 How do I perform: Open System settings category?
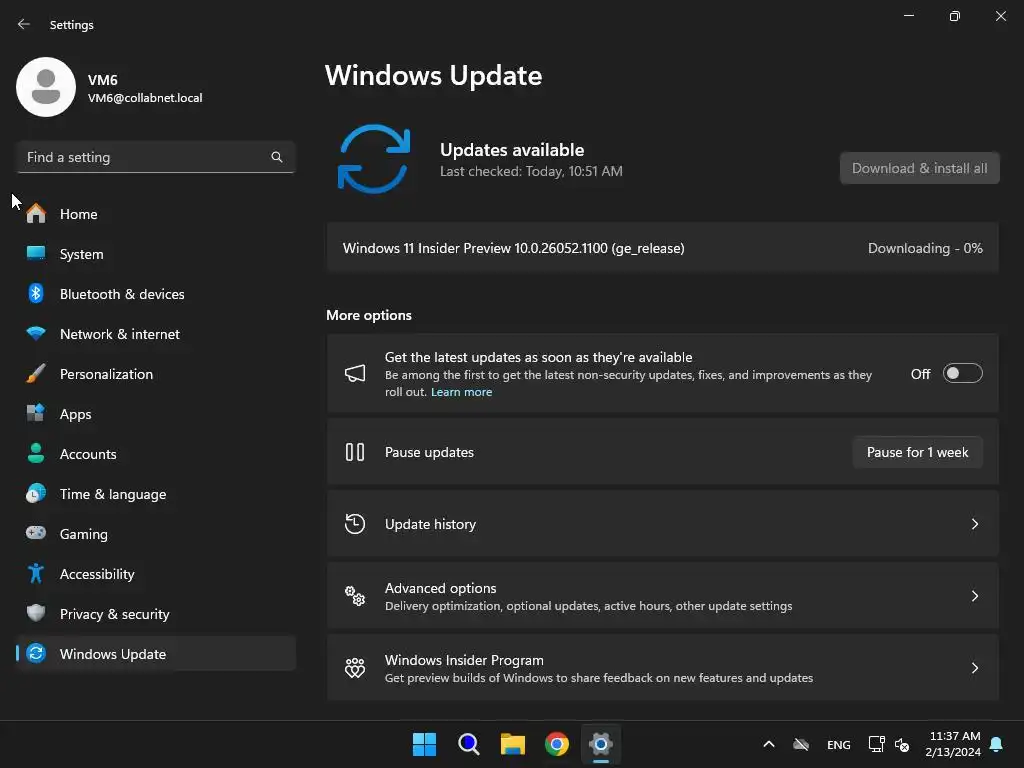point(156,253)
